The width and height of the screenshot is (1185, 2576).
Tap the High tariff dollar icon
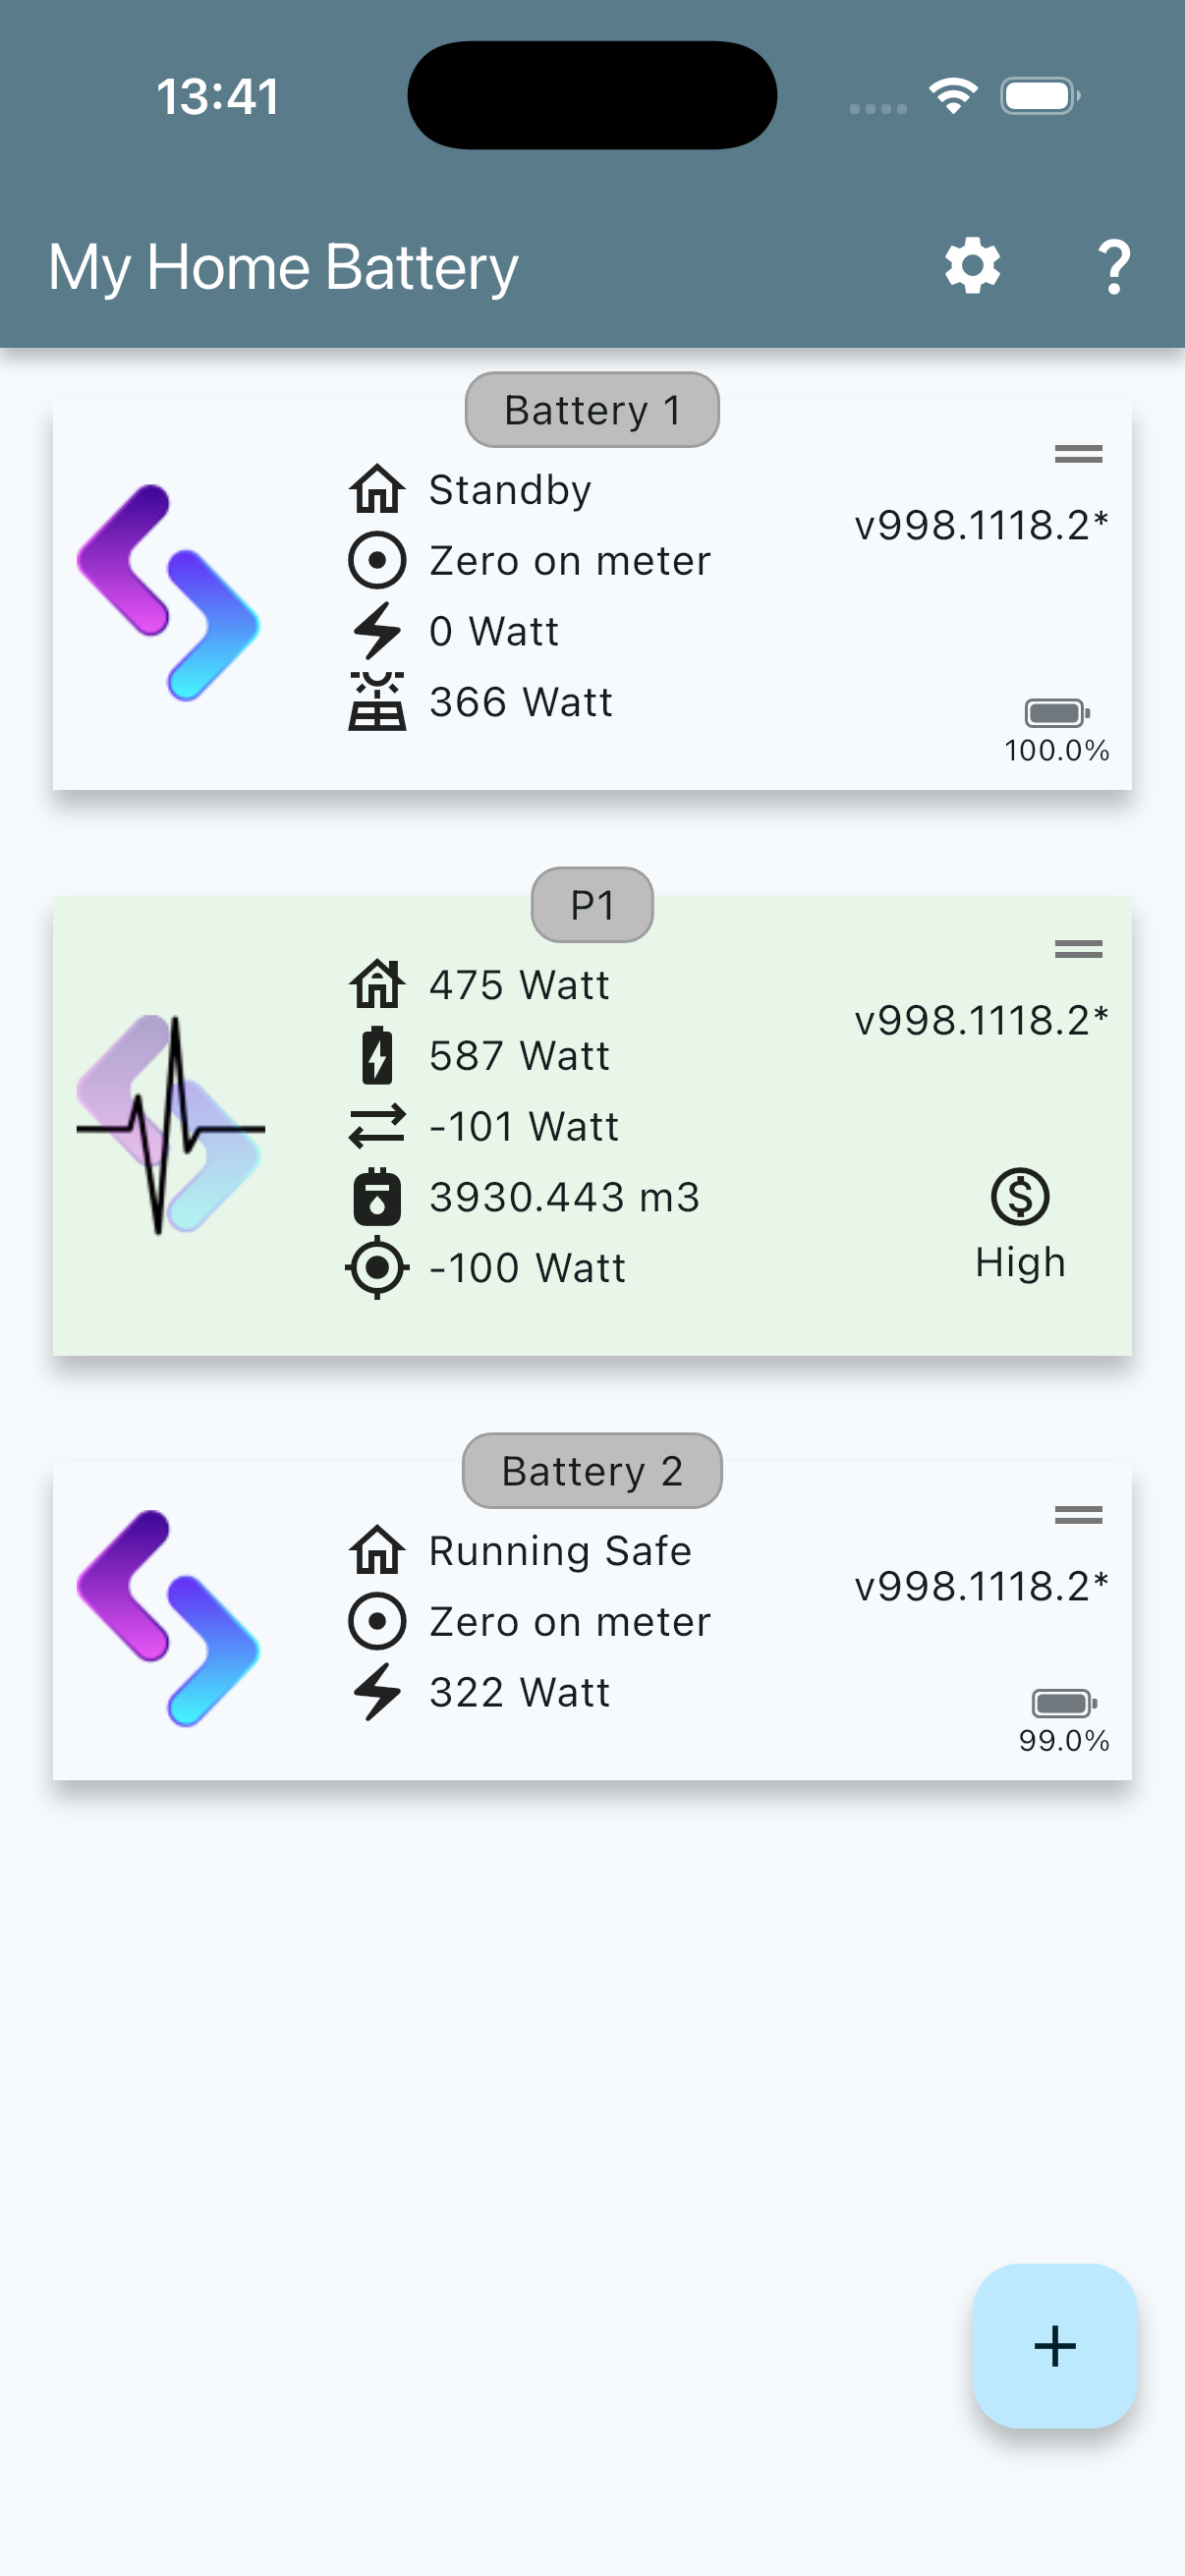[1020, 1197]
